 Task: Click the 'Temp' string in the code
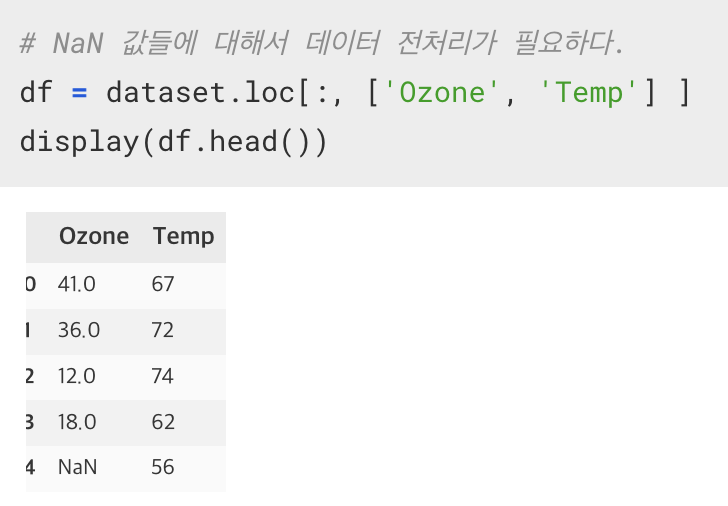589,92
